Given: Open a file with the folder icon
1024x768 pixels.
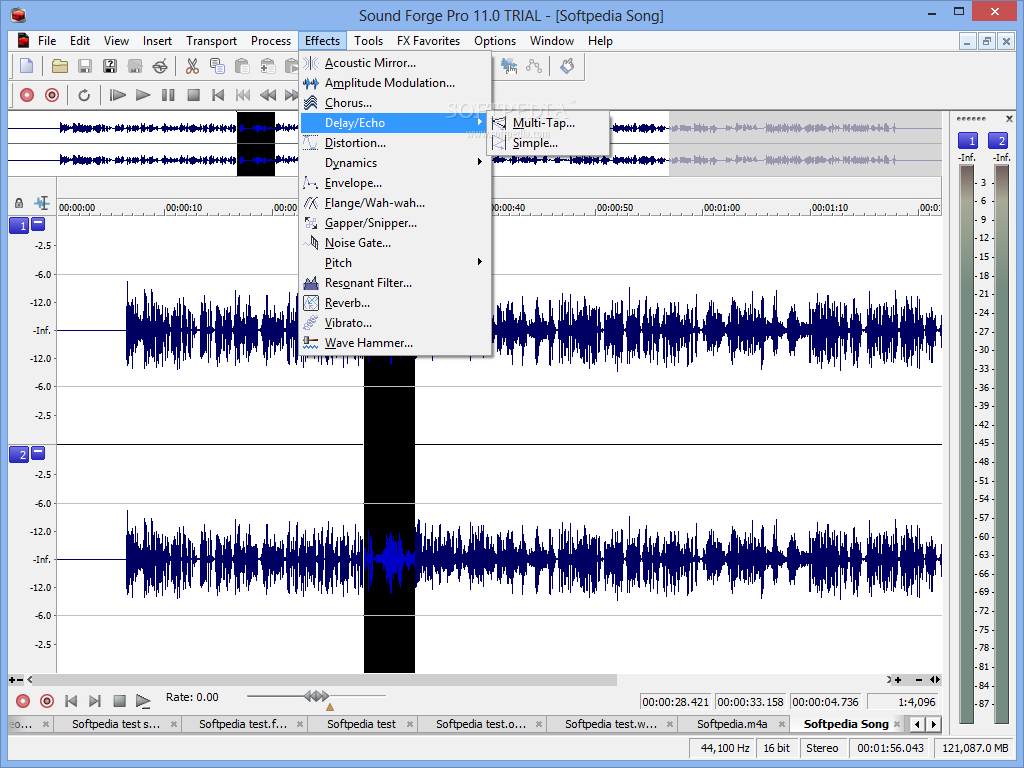Looking at the screenshot, I should (x=60, y=66).
